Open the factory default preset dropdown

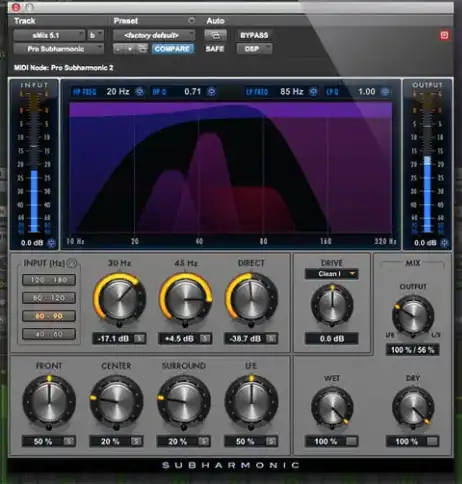click(154, 35)
